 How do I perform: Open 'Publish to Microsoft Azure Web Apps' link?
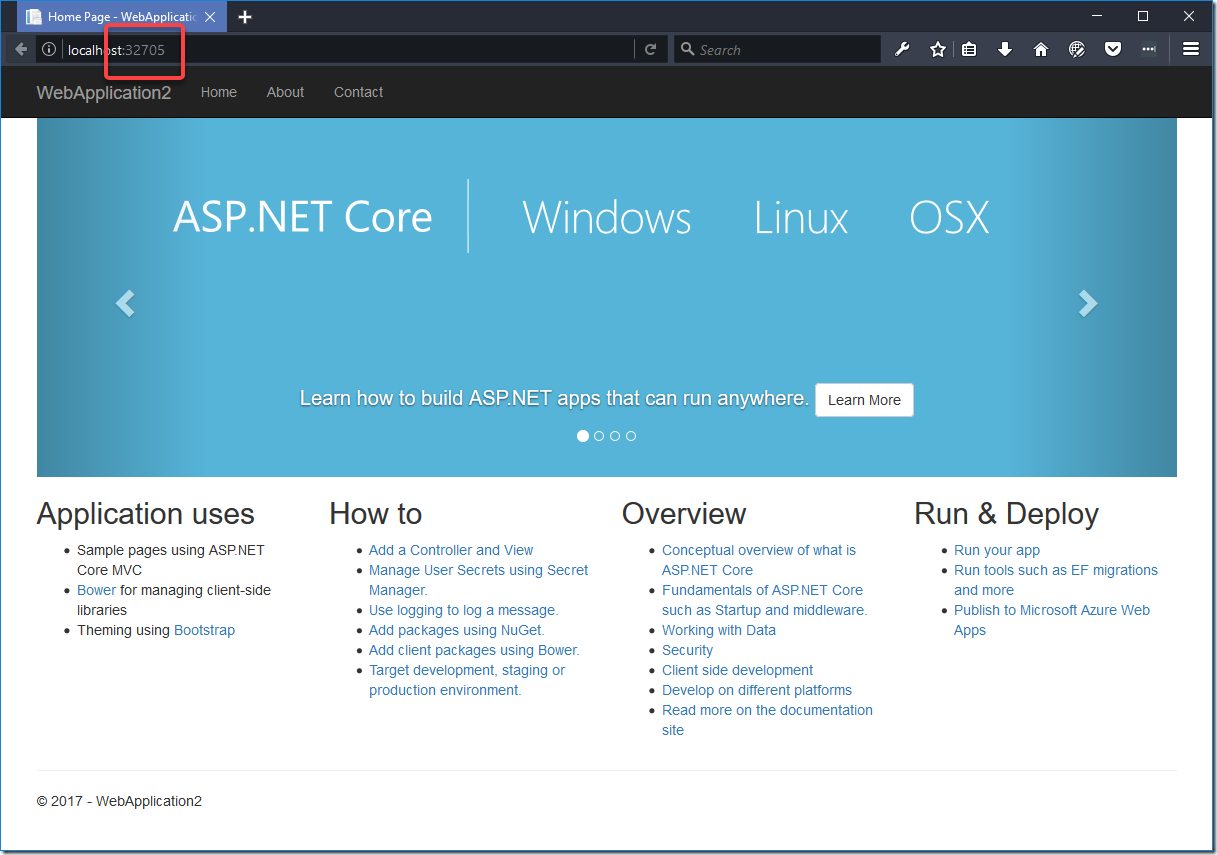(1052, 620)
